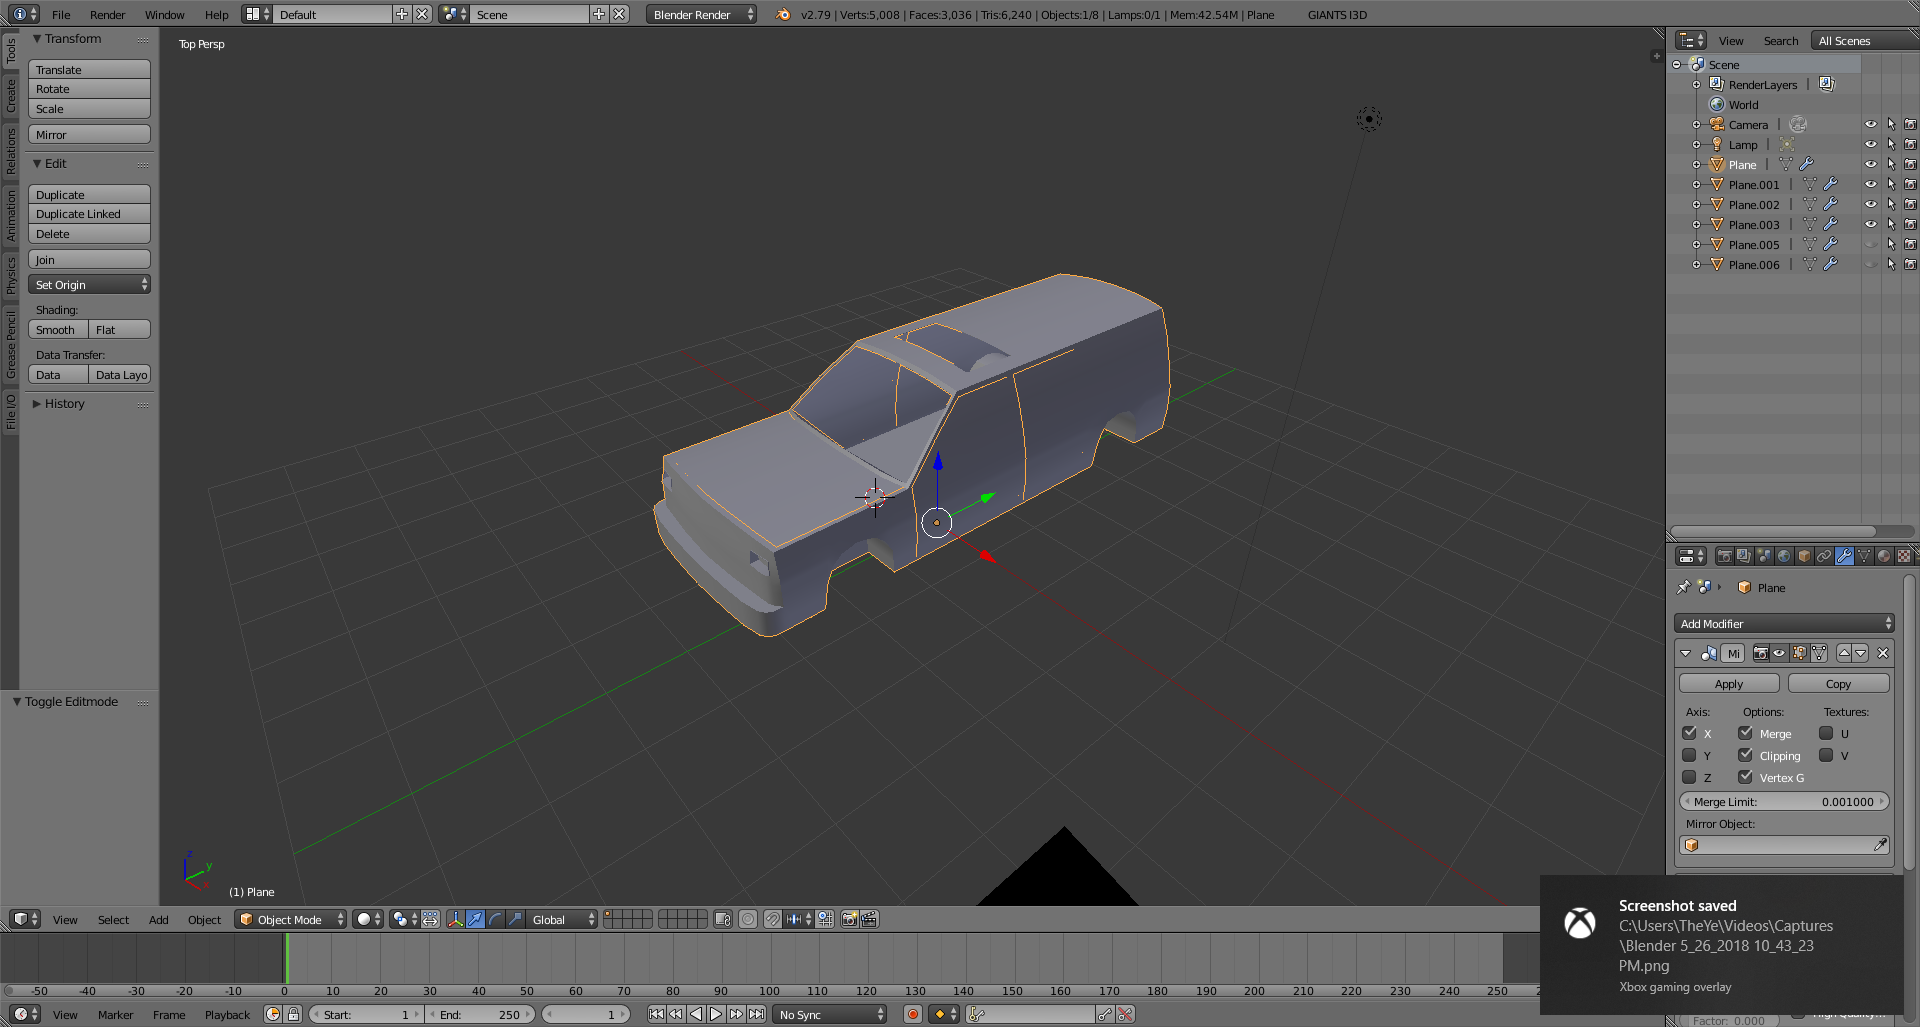Open the Render menu
The height and width of the screenshot is (1027, 1920).
pos(107,14)
